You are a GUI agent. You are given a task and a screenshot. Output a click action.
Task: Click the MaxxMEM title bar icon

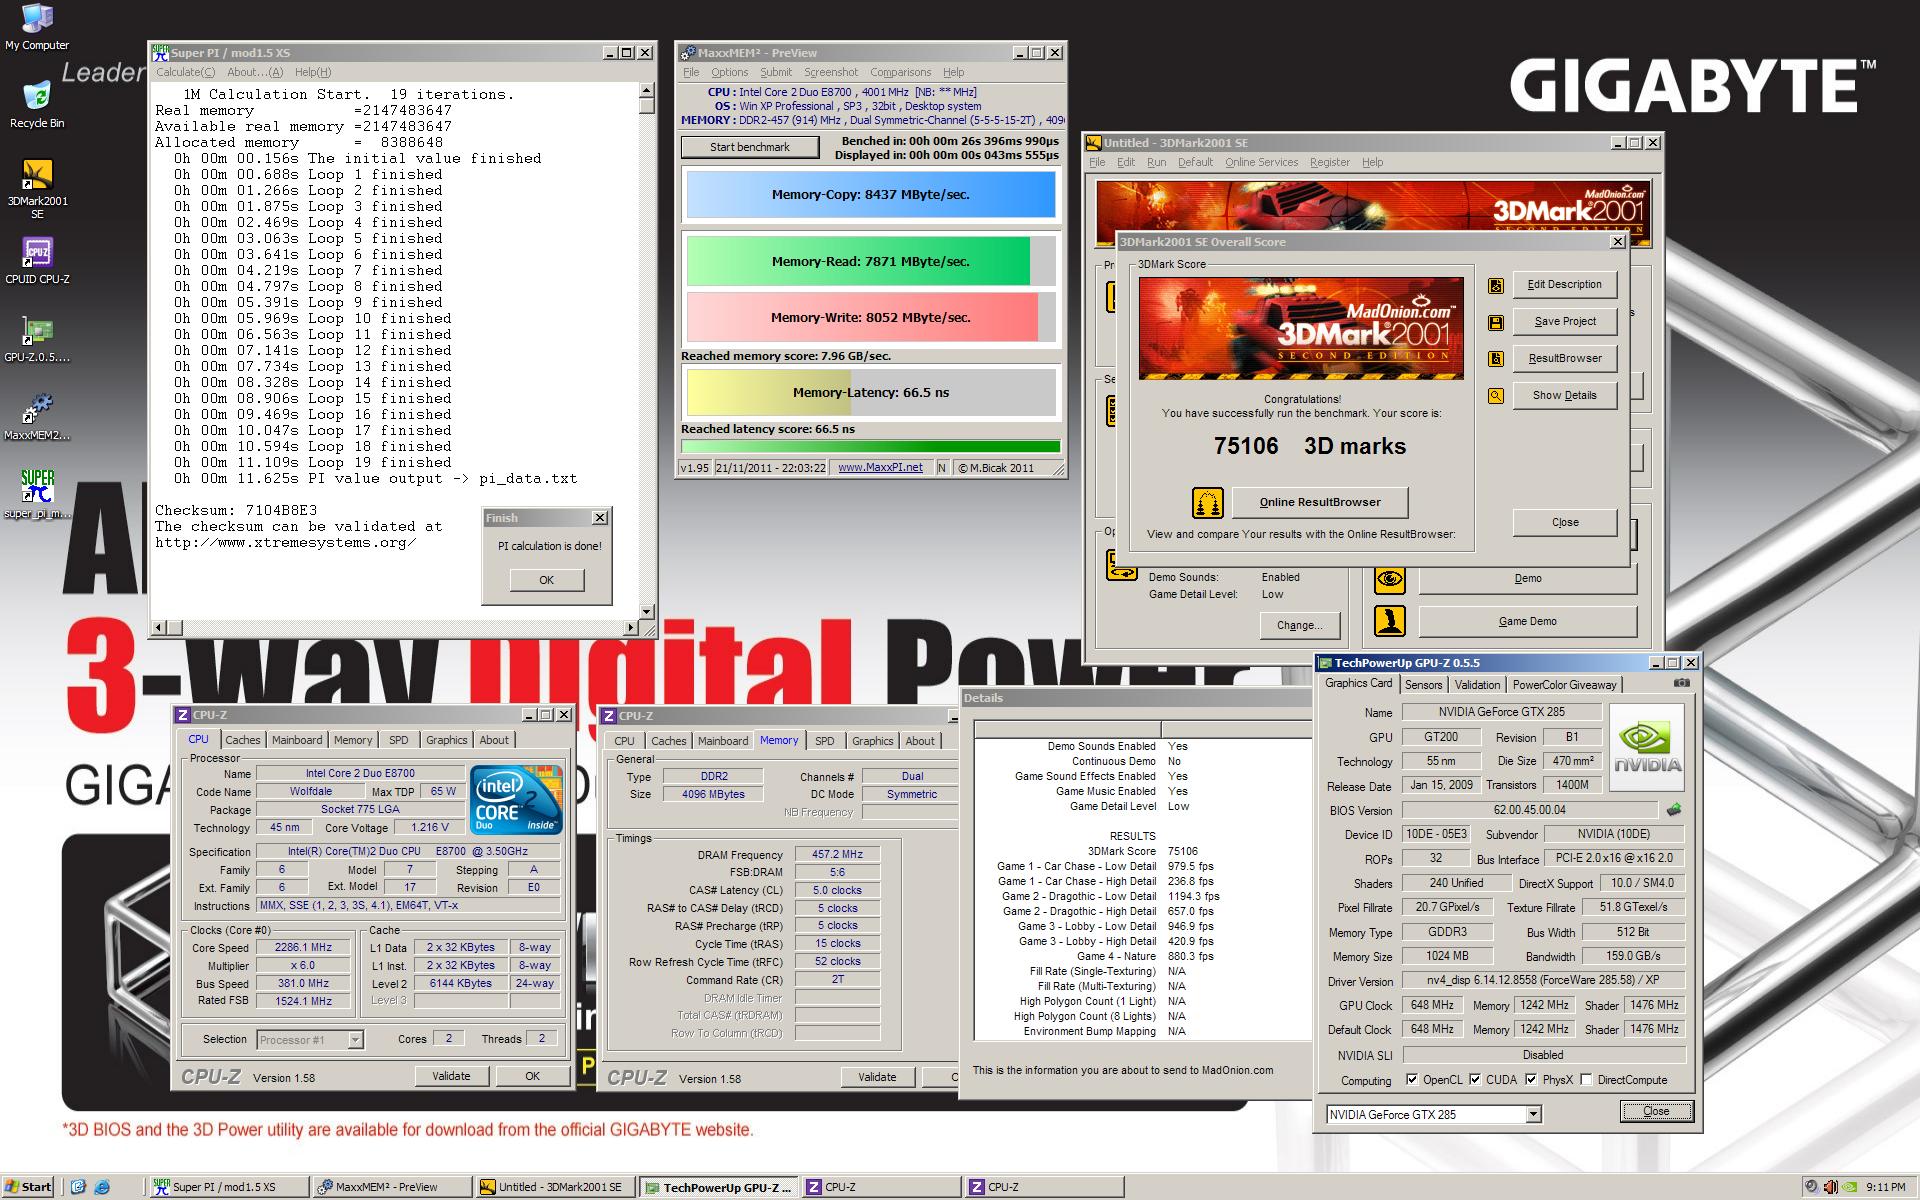[687, 53]
